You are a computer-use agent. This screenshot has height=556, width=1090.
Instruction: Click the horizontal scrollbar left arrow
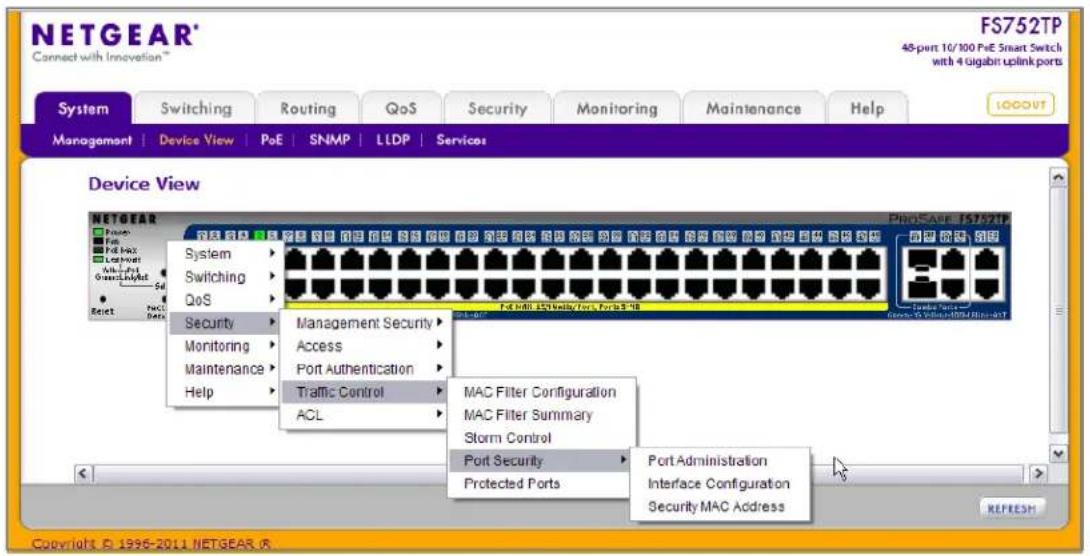(x=83, y=474)
